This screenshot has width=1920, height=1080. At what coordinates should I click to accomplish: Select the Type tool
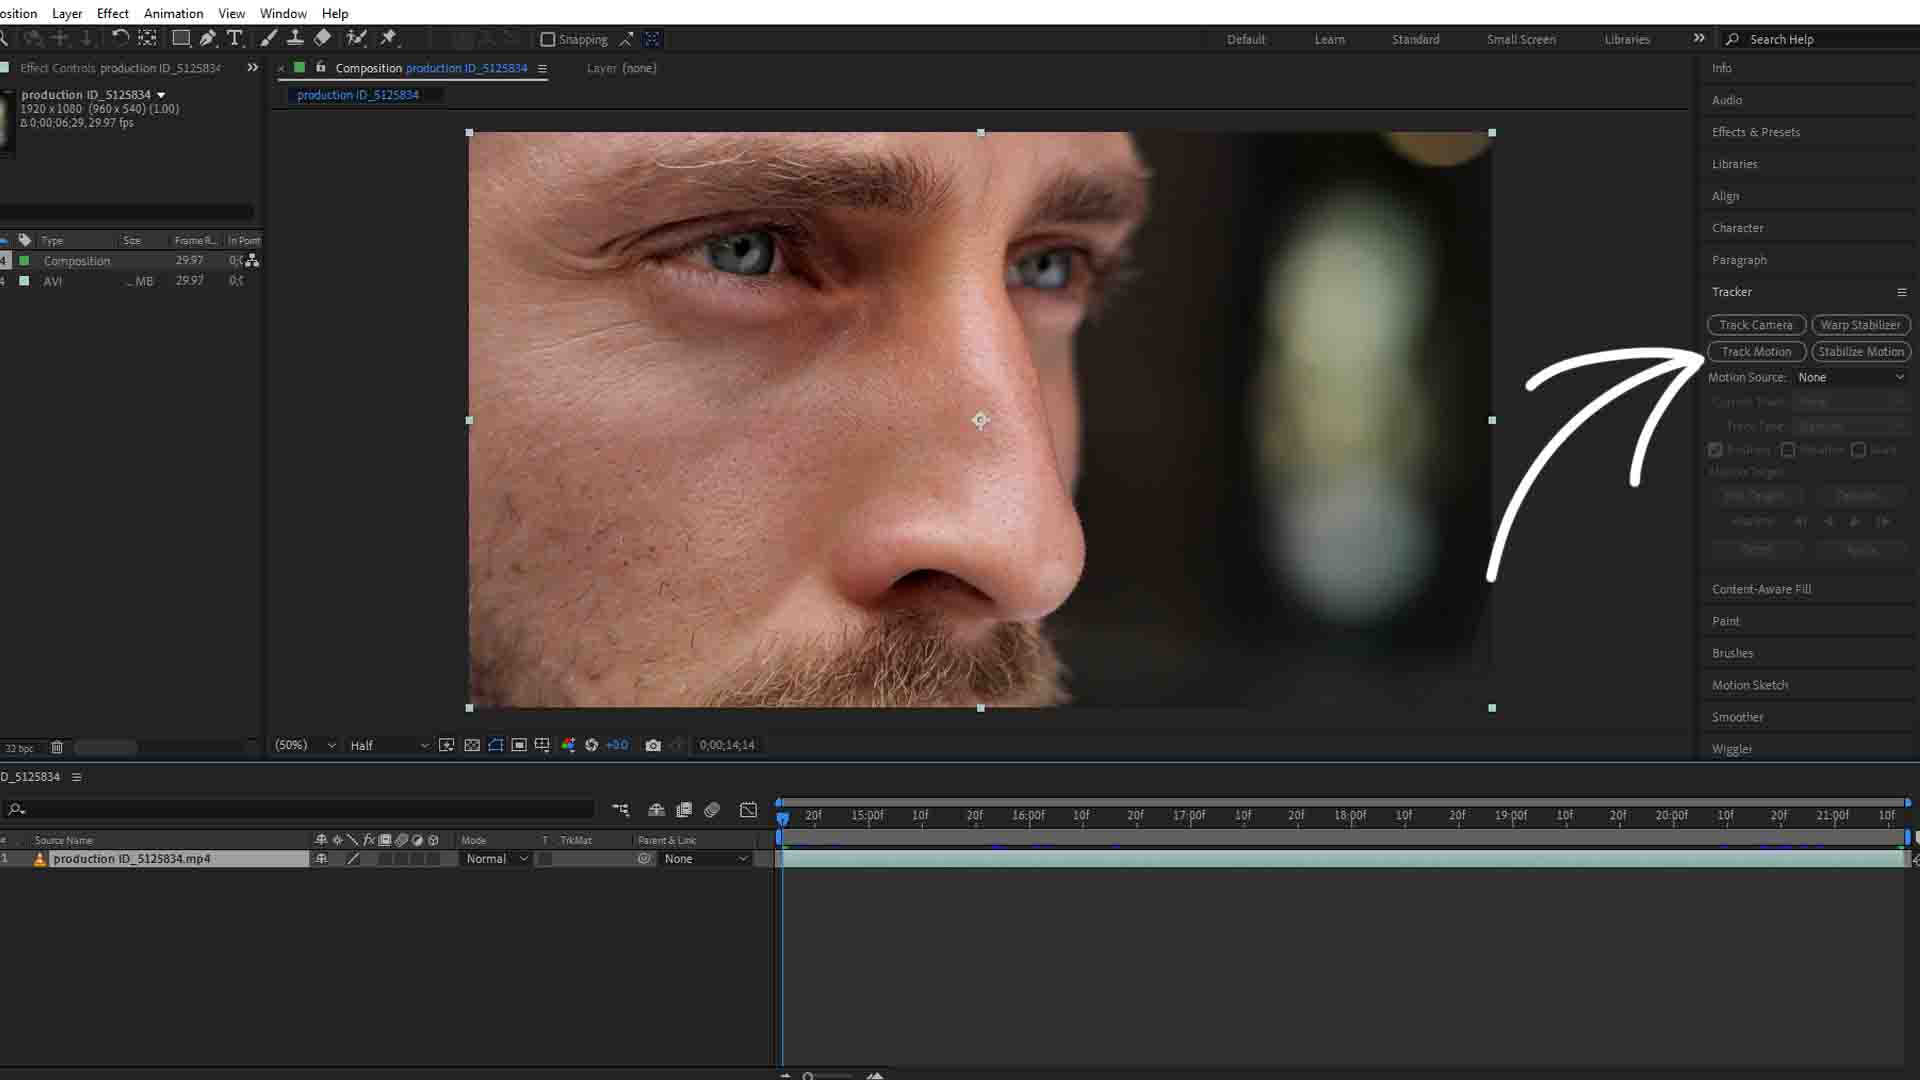235,39
